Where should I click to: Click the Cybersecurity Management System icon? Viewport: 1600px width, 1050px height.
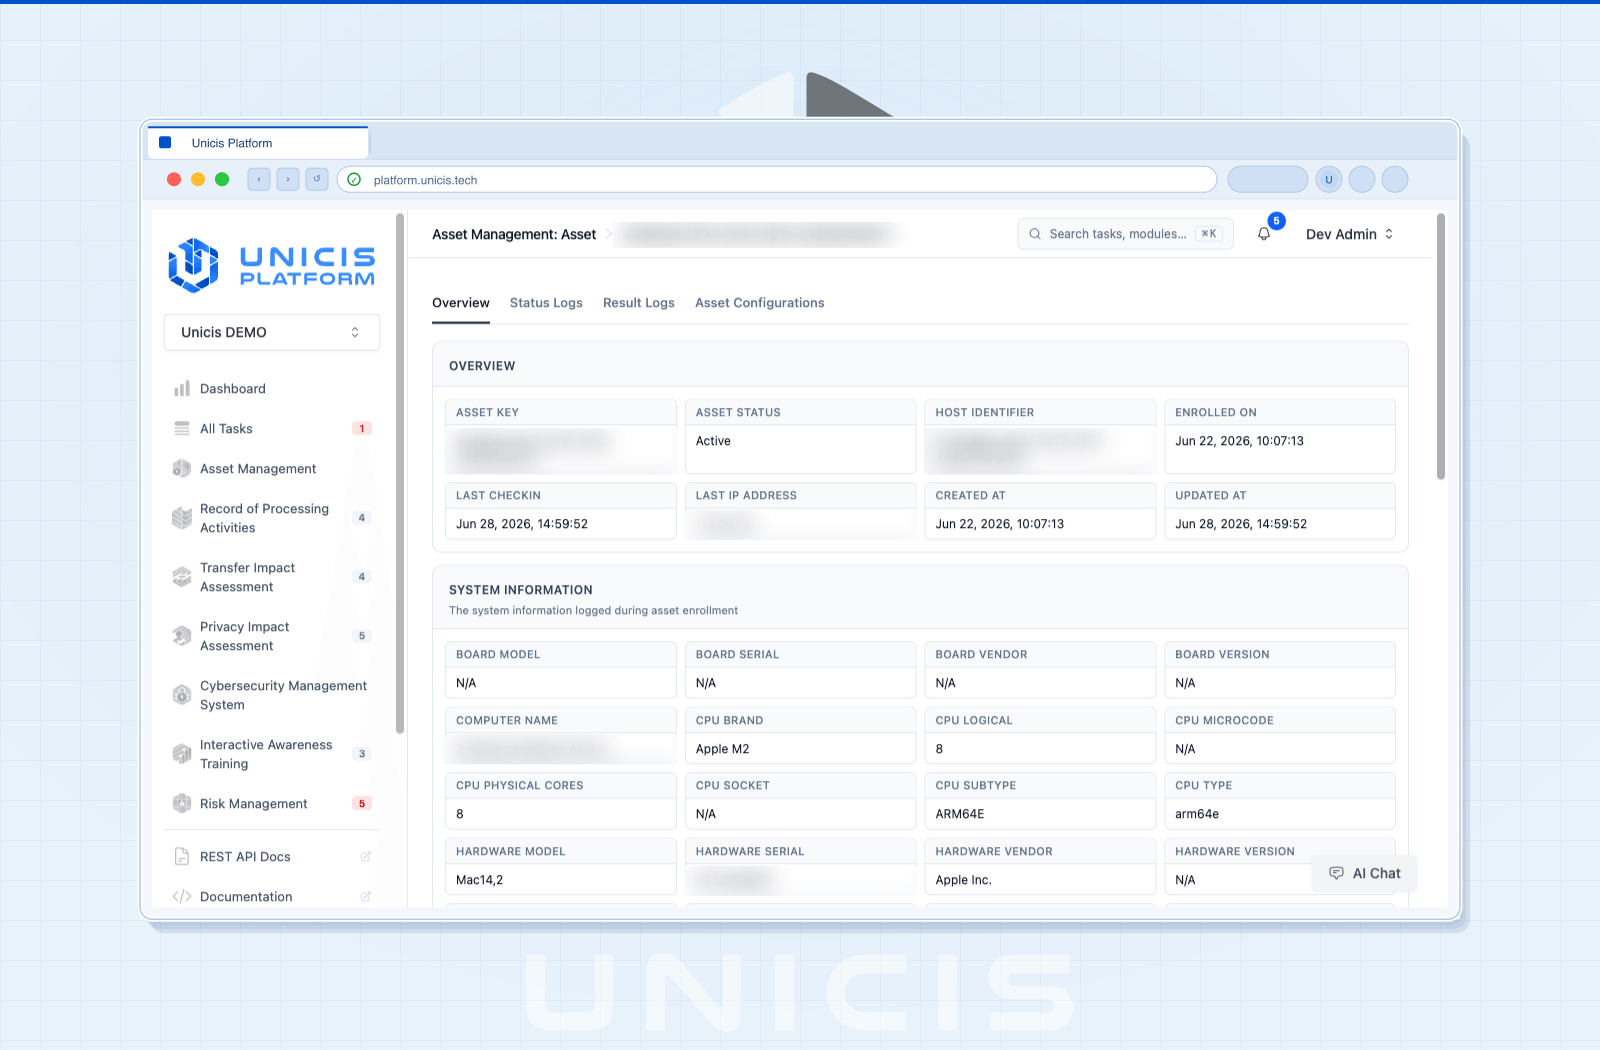pyautogui.click(x=182, y=695)
